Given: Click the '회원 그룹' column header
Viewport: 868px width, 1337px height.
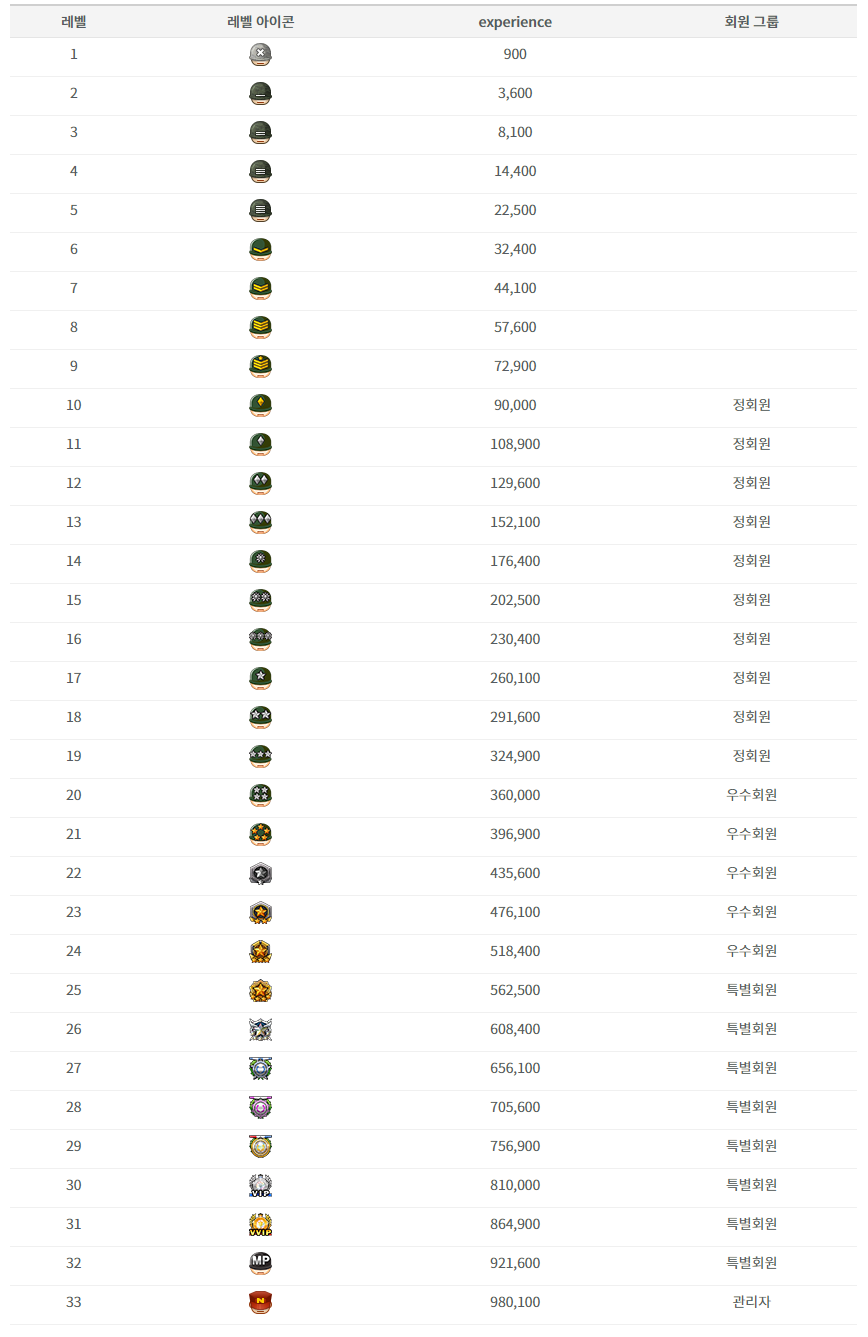Looking at the screenshot, I should pos(752,22).
